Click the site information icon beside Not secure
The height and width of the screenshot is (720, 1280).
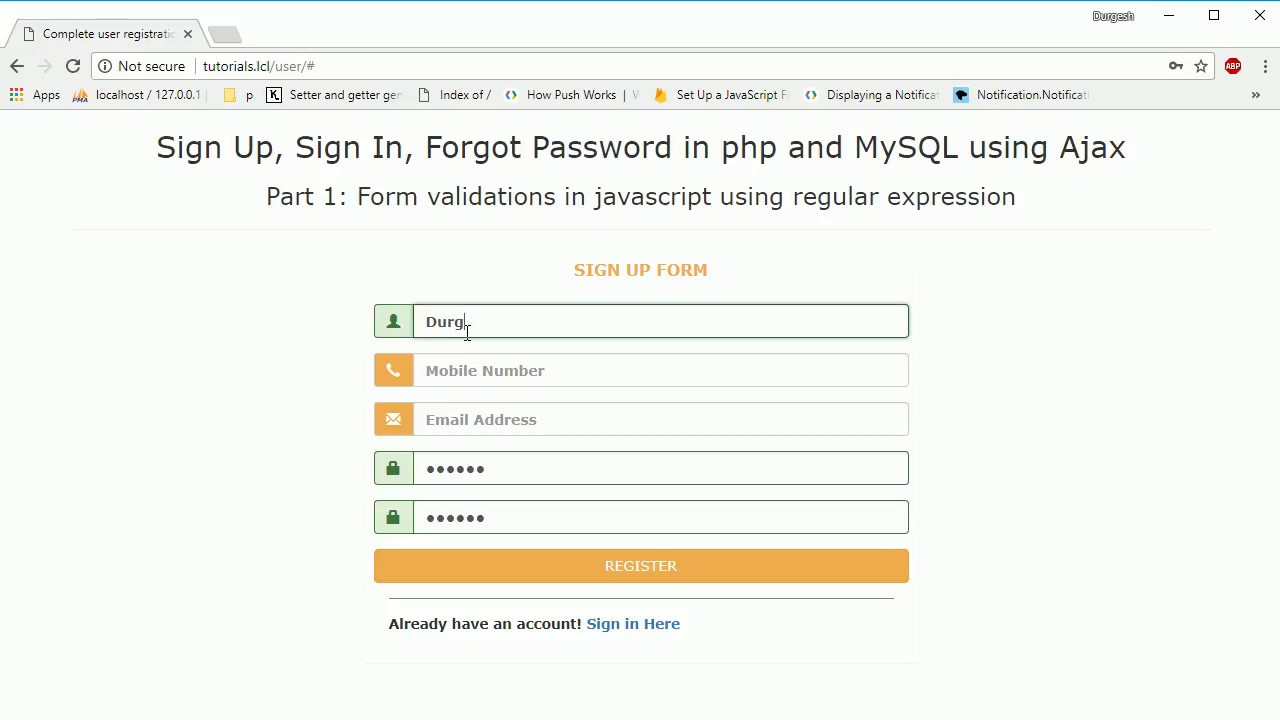click(x=105, y=66)
